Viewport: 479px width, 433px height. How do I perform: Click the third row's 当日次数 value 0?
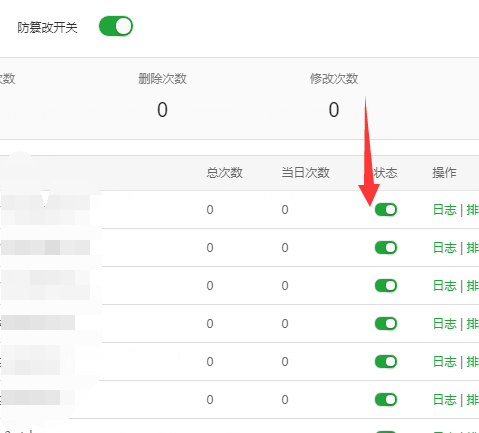(x=285, y=286)
